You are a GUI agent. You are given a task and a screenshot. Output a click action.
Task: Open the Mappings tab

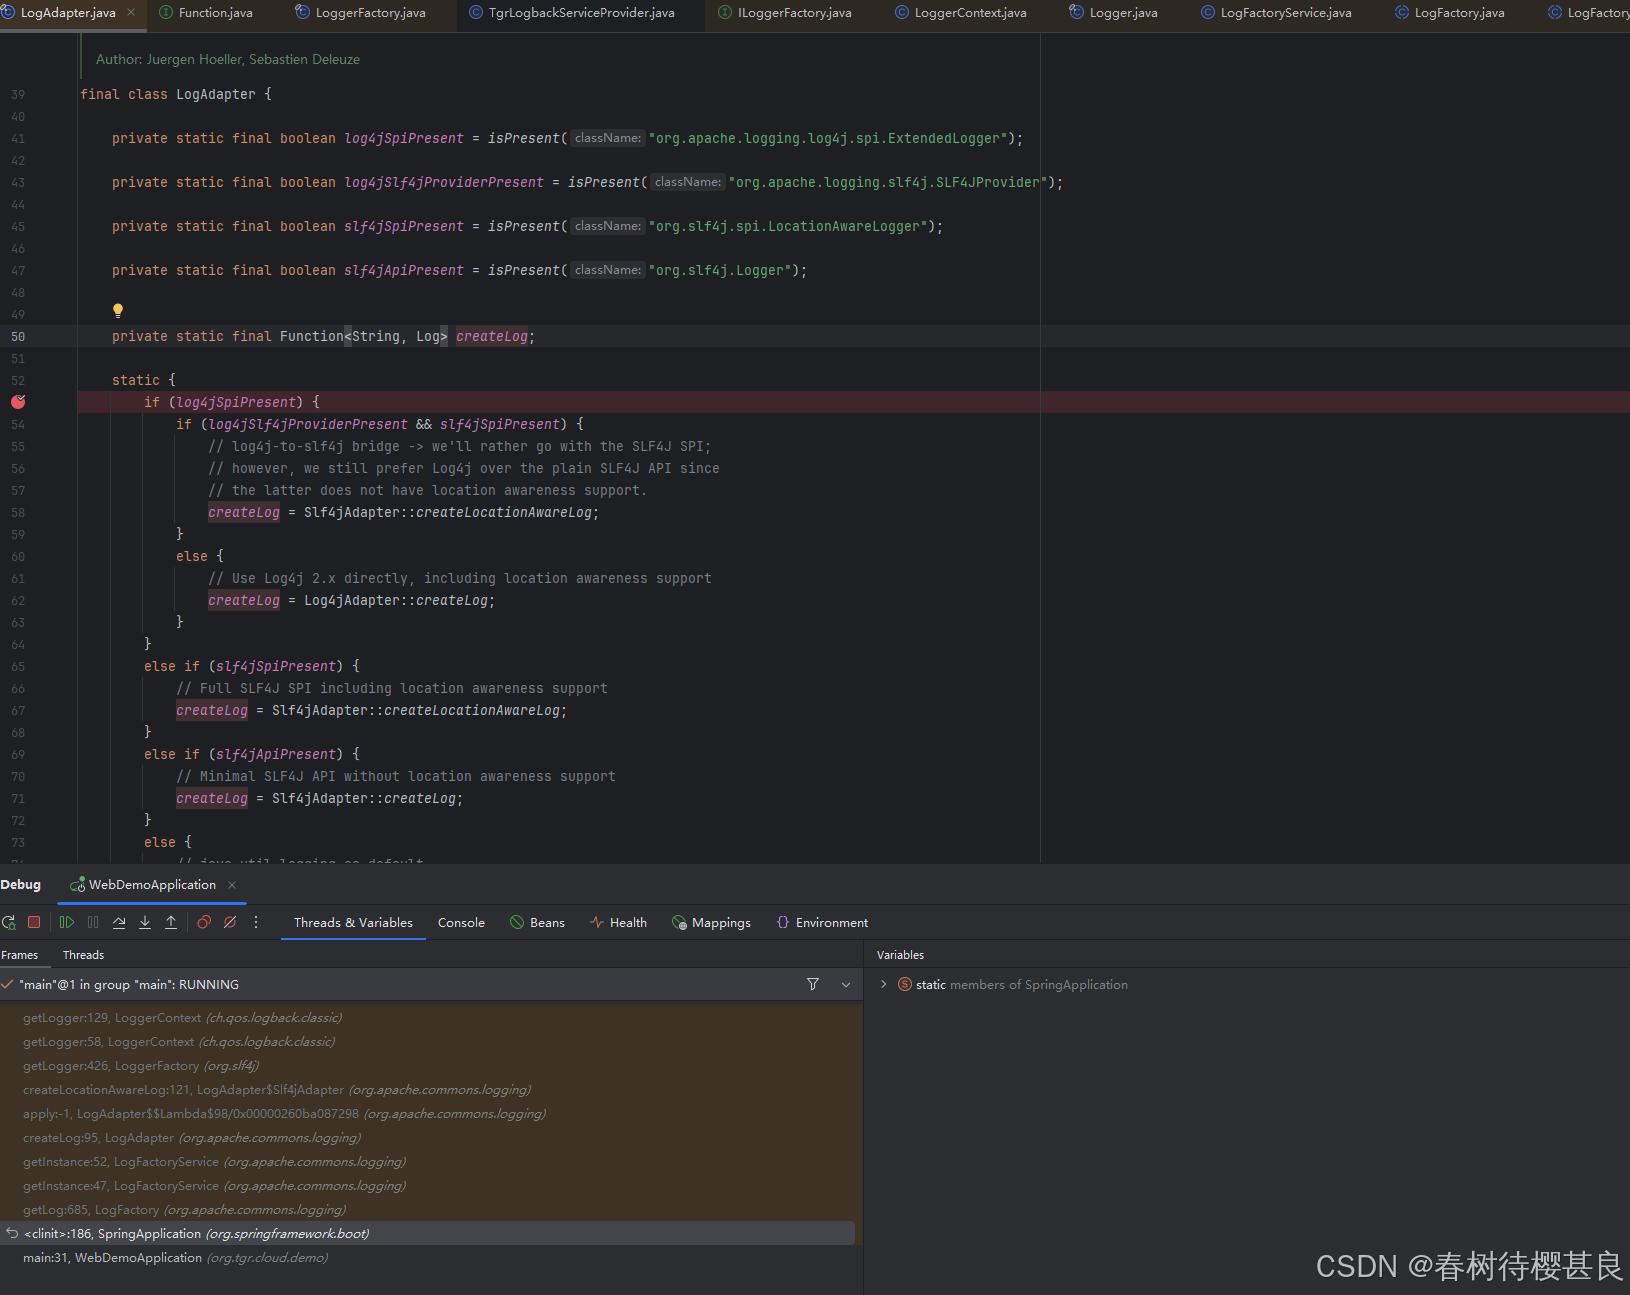711,922
